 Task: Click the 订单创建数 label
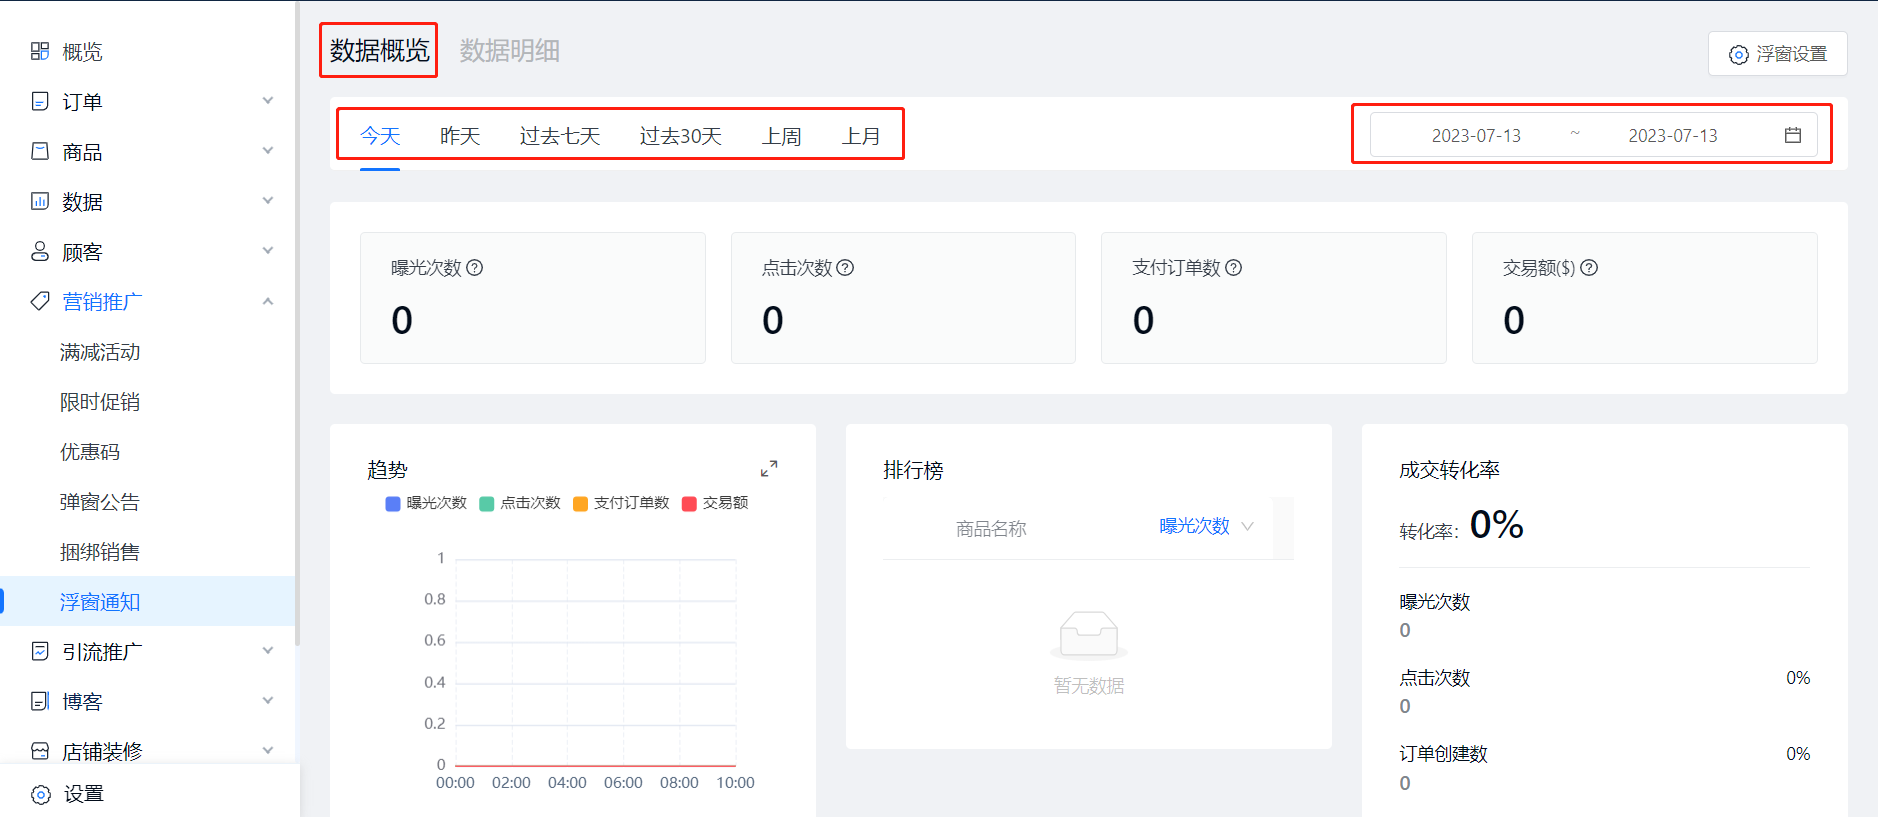(x=1443, y=754)
